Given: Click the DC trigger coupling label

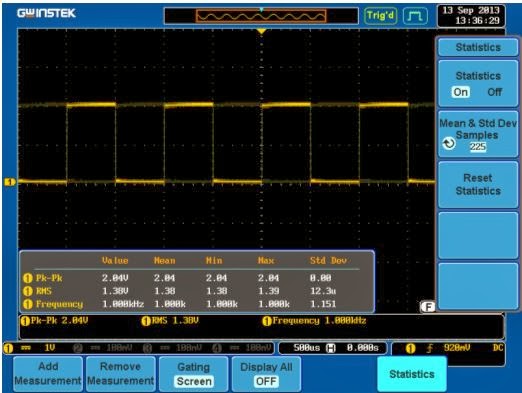Looking at the screenshot, I should (x=498, y=348).
